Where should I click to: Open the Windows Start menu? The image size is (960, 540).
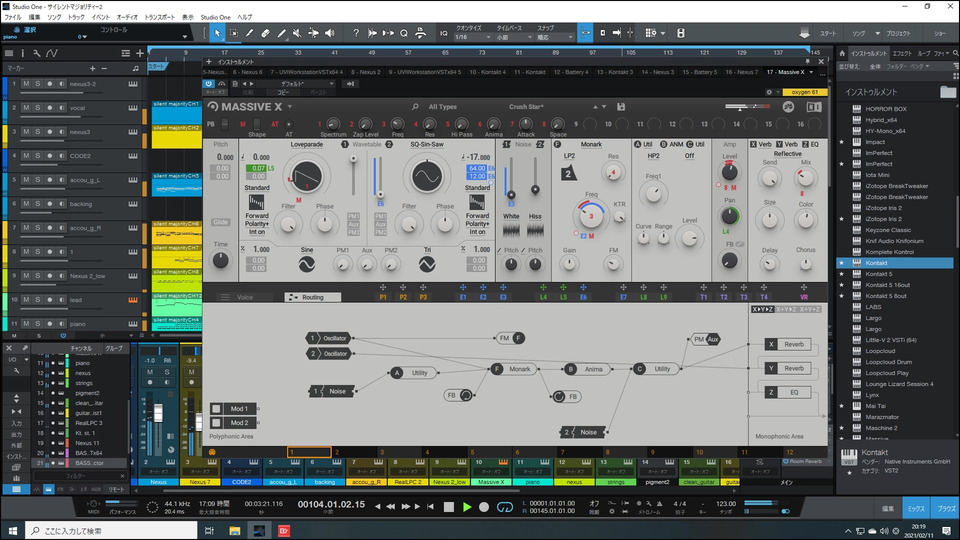tap(12, 531)
